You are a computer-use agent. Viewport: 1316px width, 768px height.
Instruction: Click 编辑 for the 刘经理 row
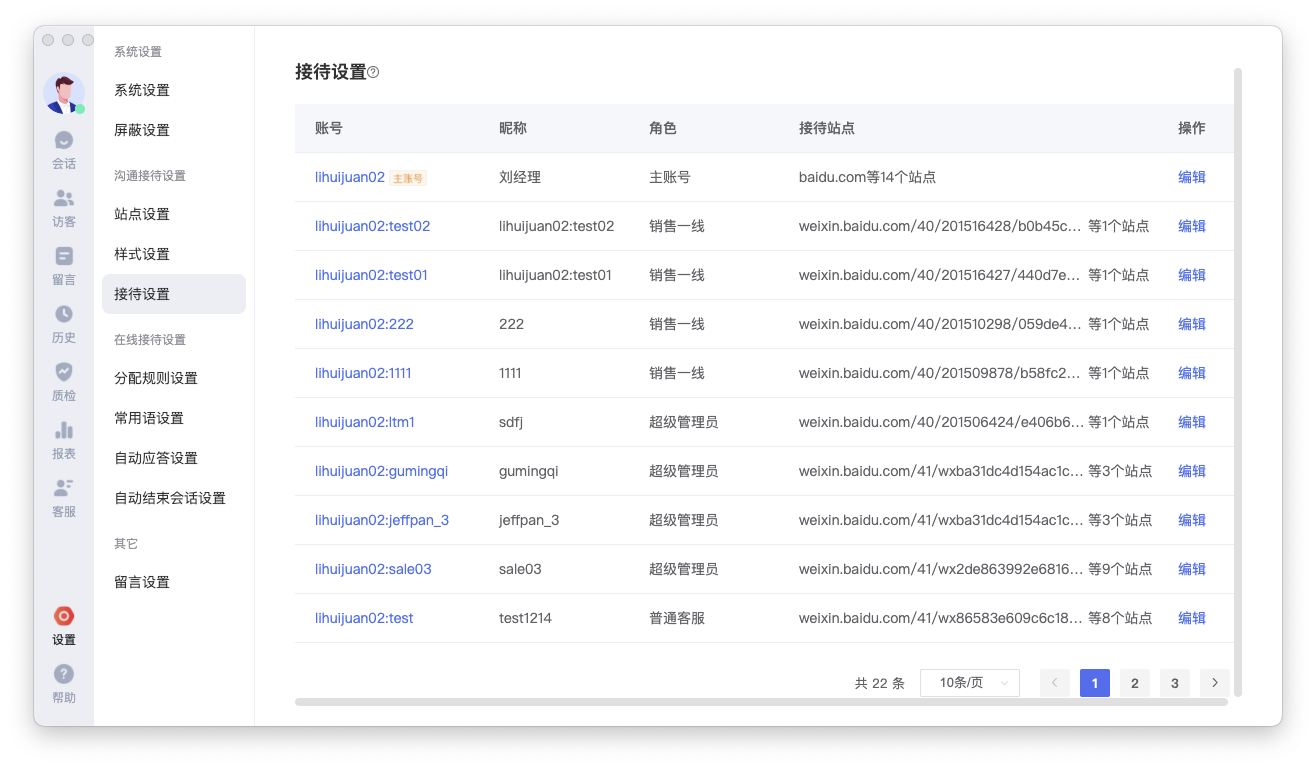point(1192,177)
